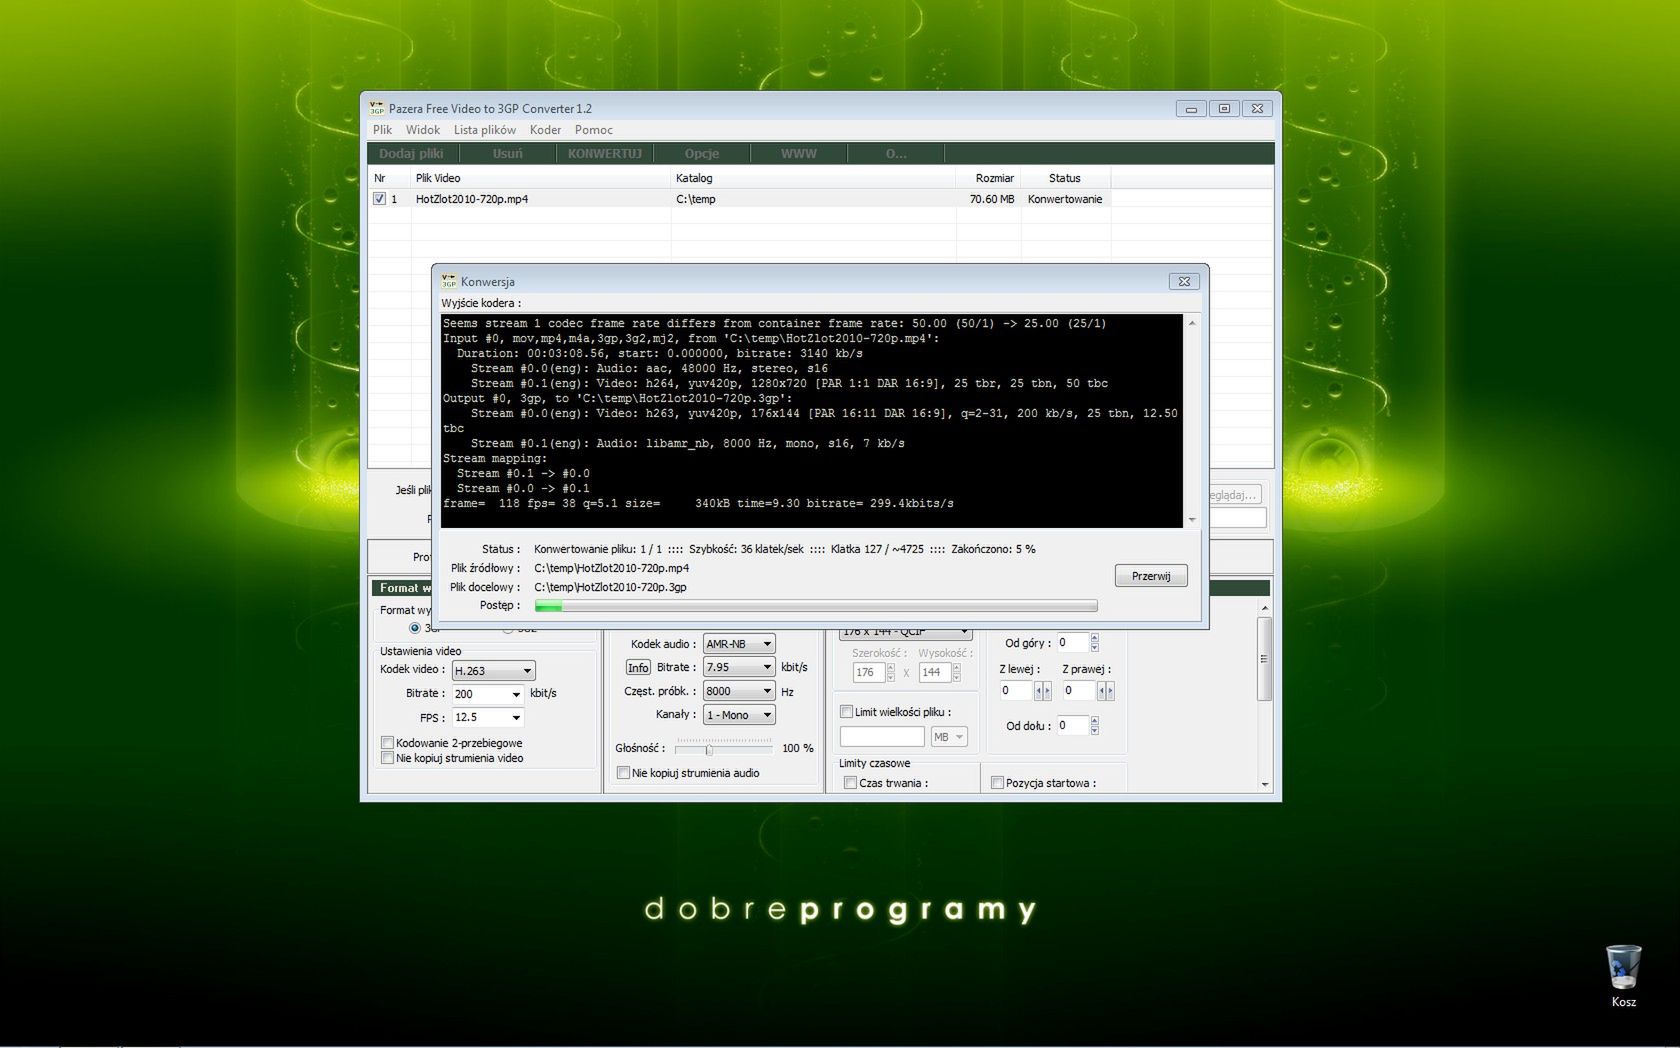
Task: Open the audio Bitrate 7.95 dropdown
Action: pos(739,667)
